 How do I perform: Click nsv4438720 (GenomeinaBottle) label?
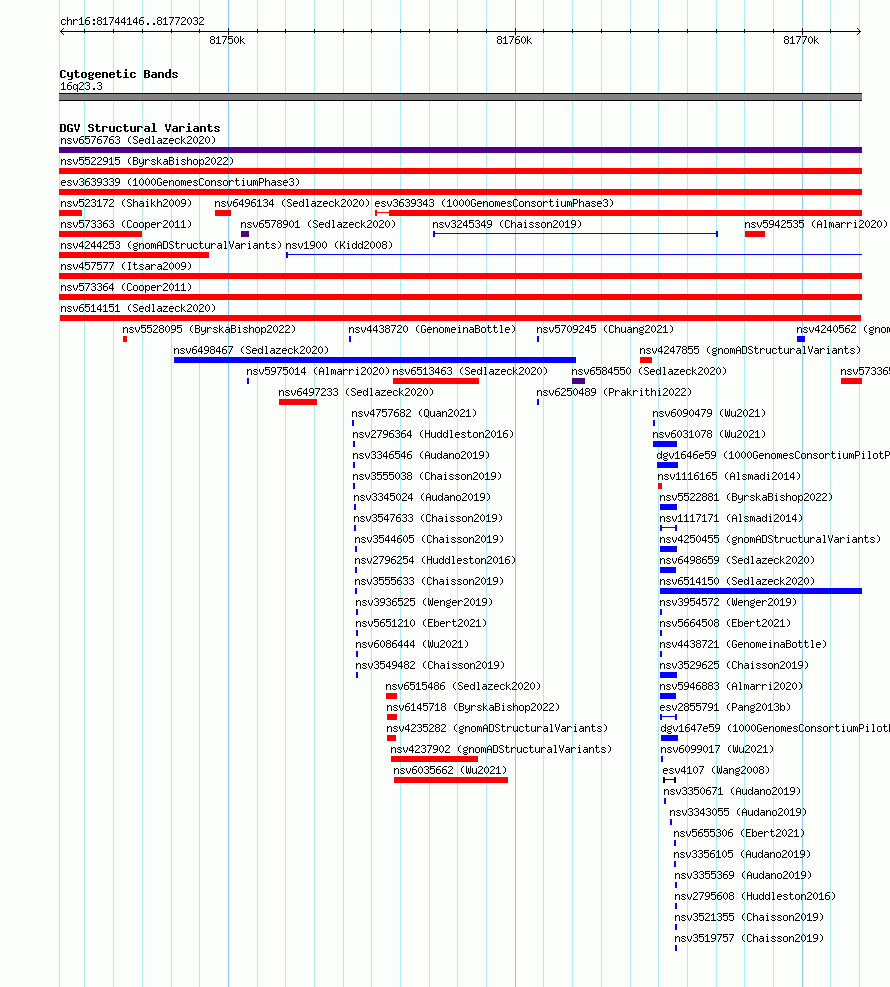click(x=432, y=329)
